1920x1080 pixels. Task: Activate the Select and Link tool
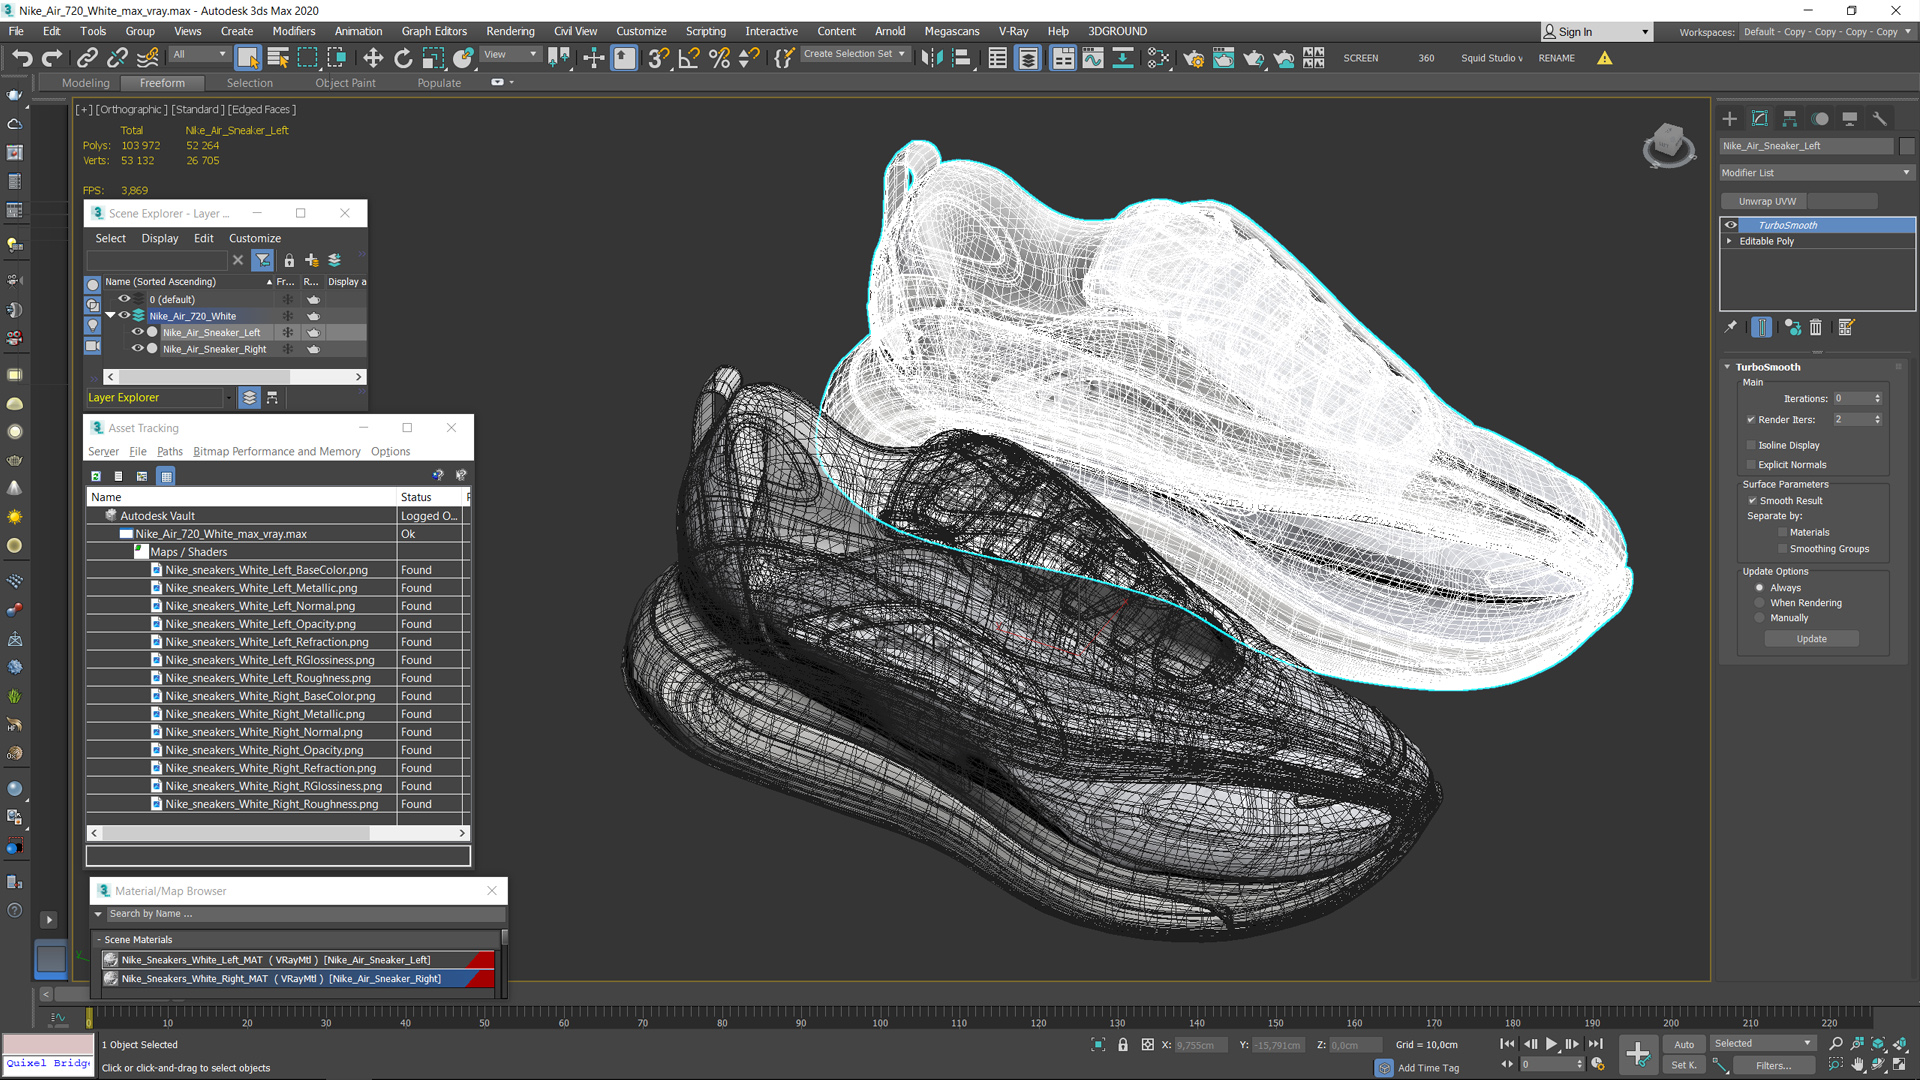coord(87,58)
